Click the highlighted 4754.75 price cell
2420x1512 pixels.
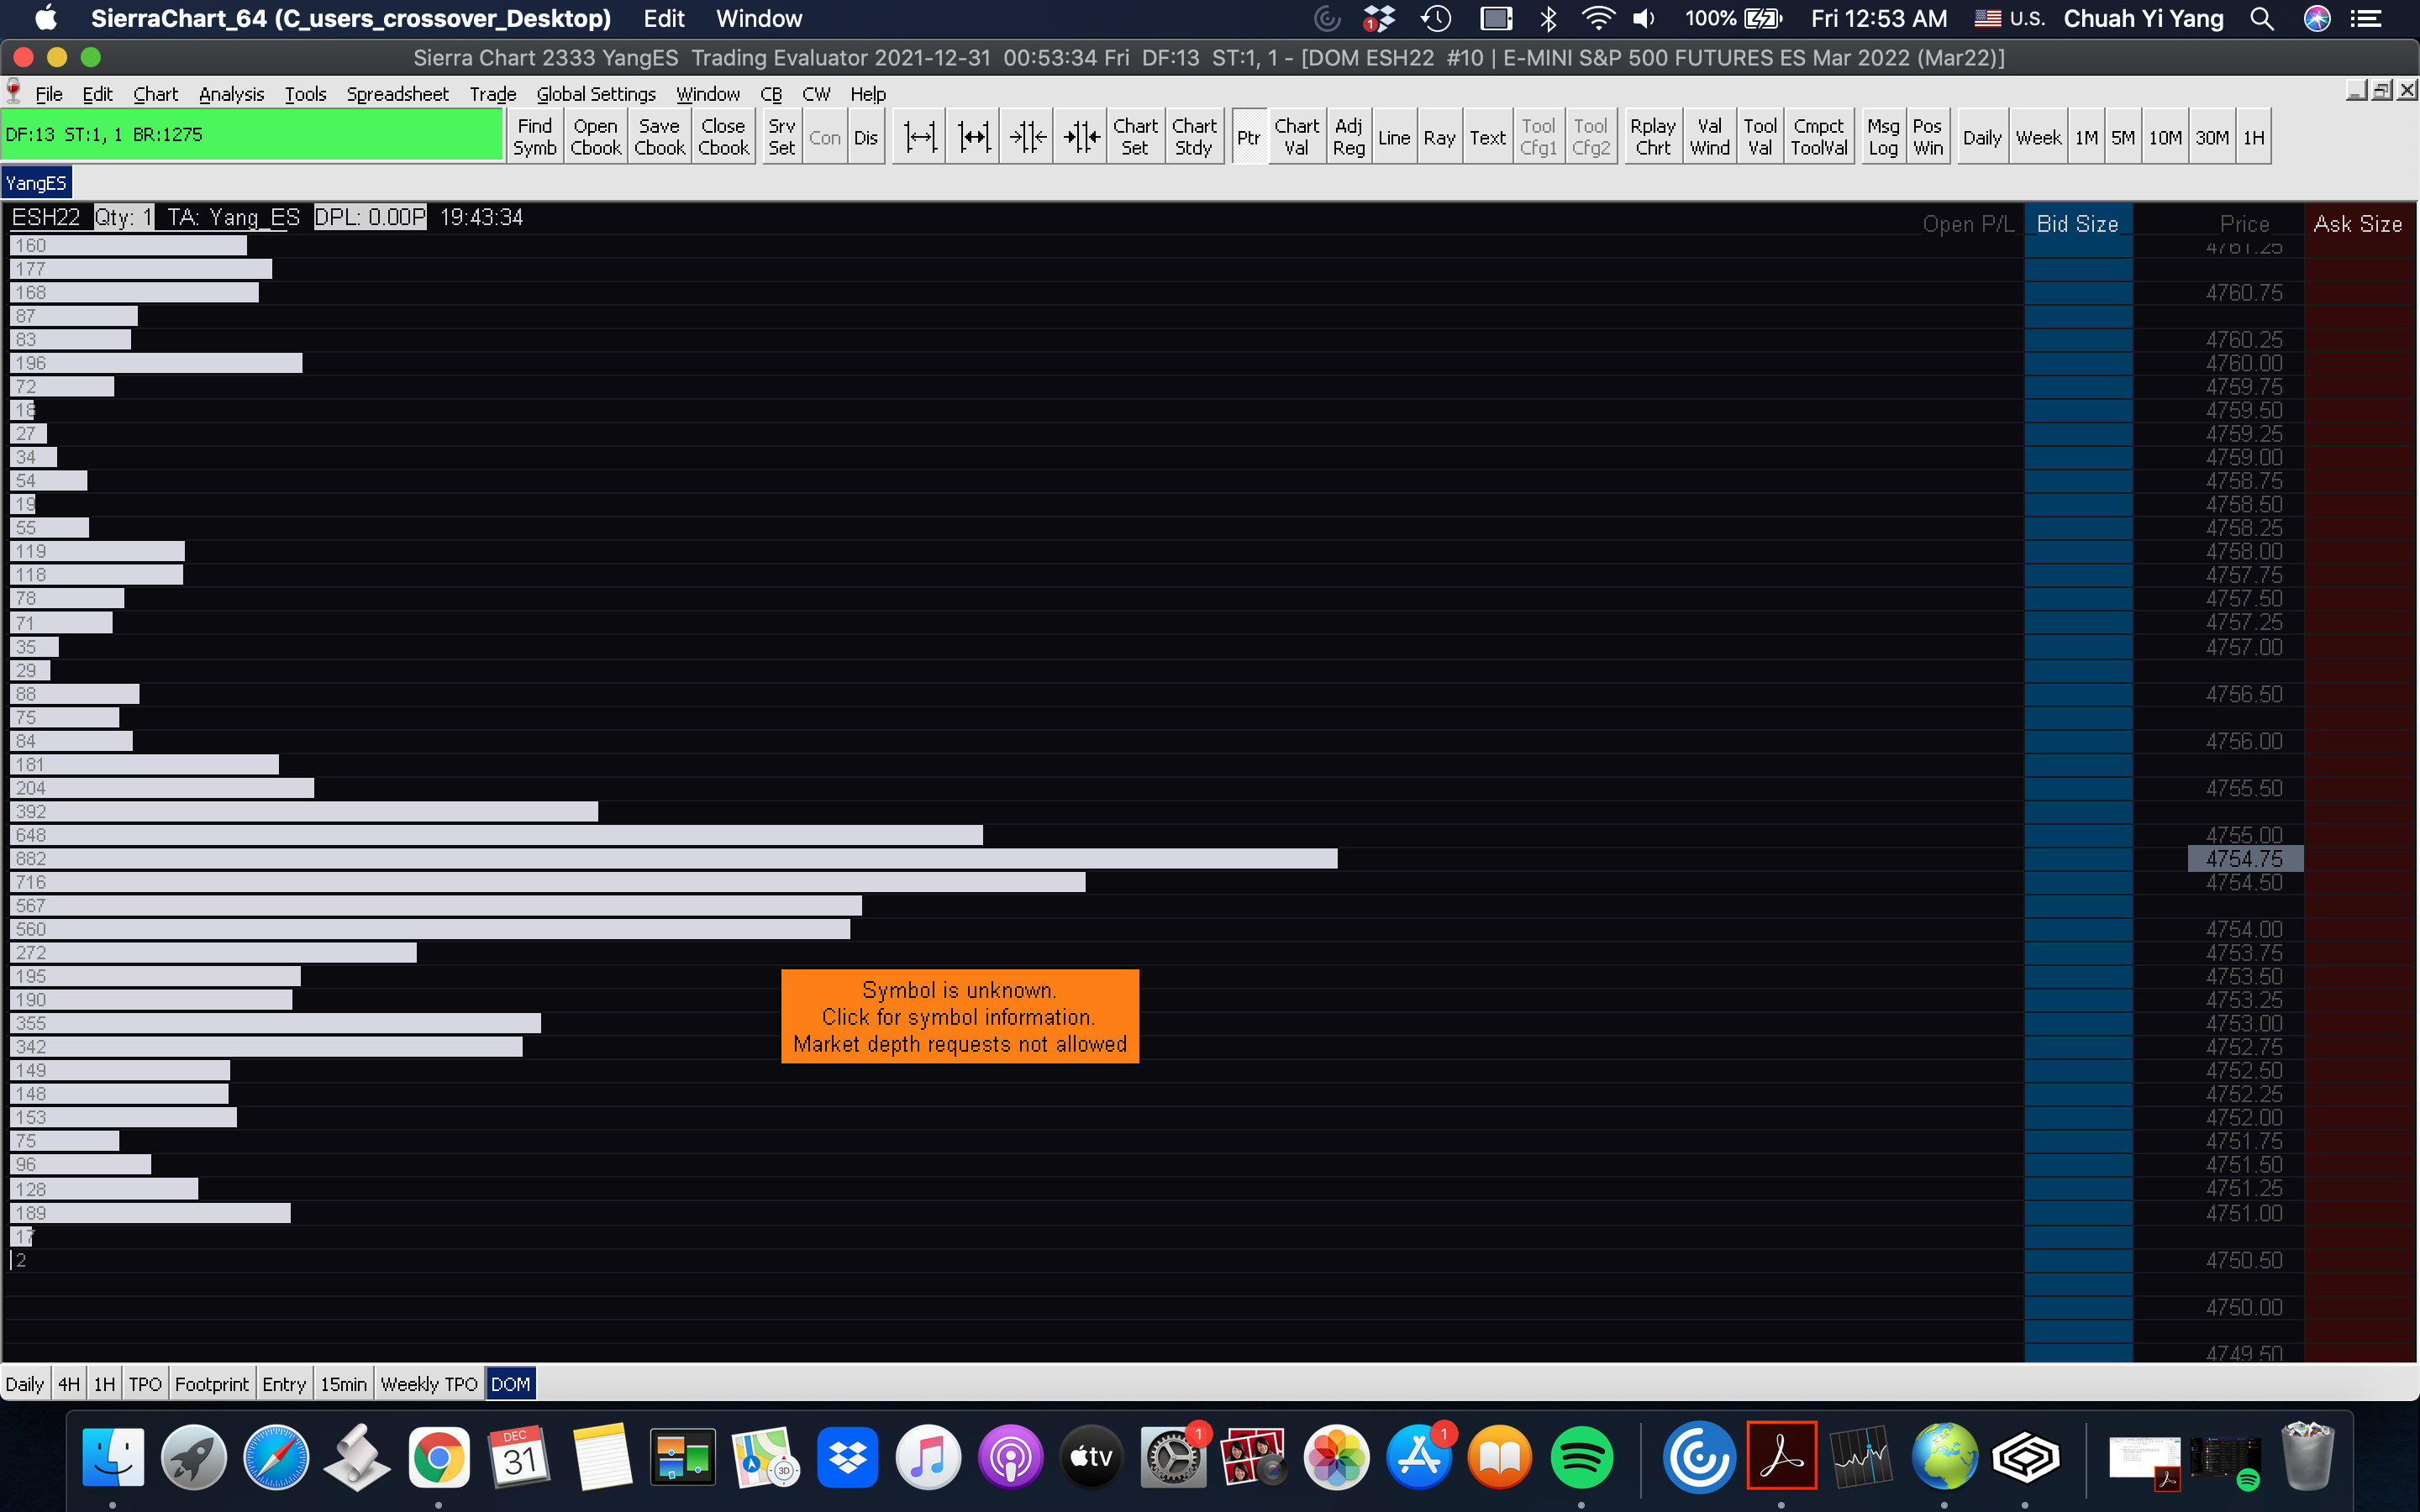pos(2244,858)
